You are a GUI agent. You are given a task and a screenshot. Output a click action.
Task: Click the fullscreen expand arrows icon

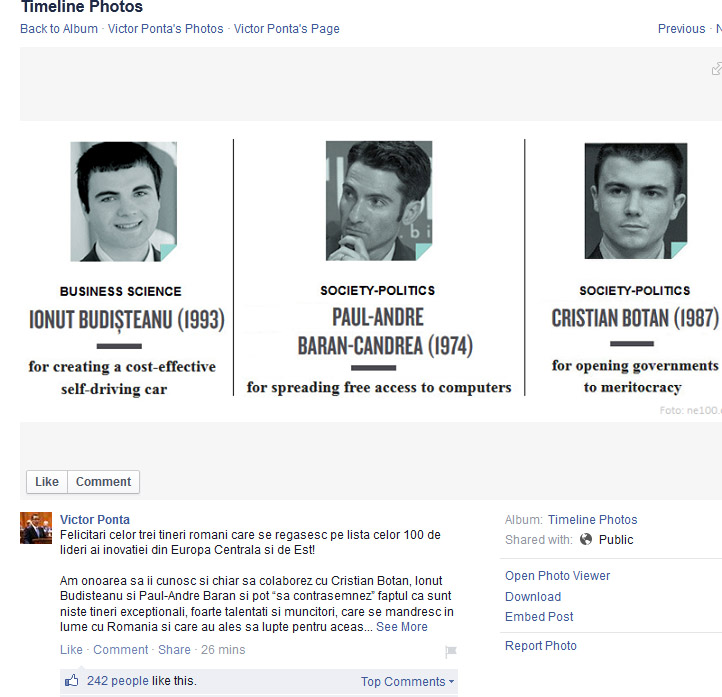[716, 69]
